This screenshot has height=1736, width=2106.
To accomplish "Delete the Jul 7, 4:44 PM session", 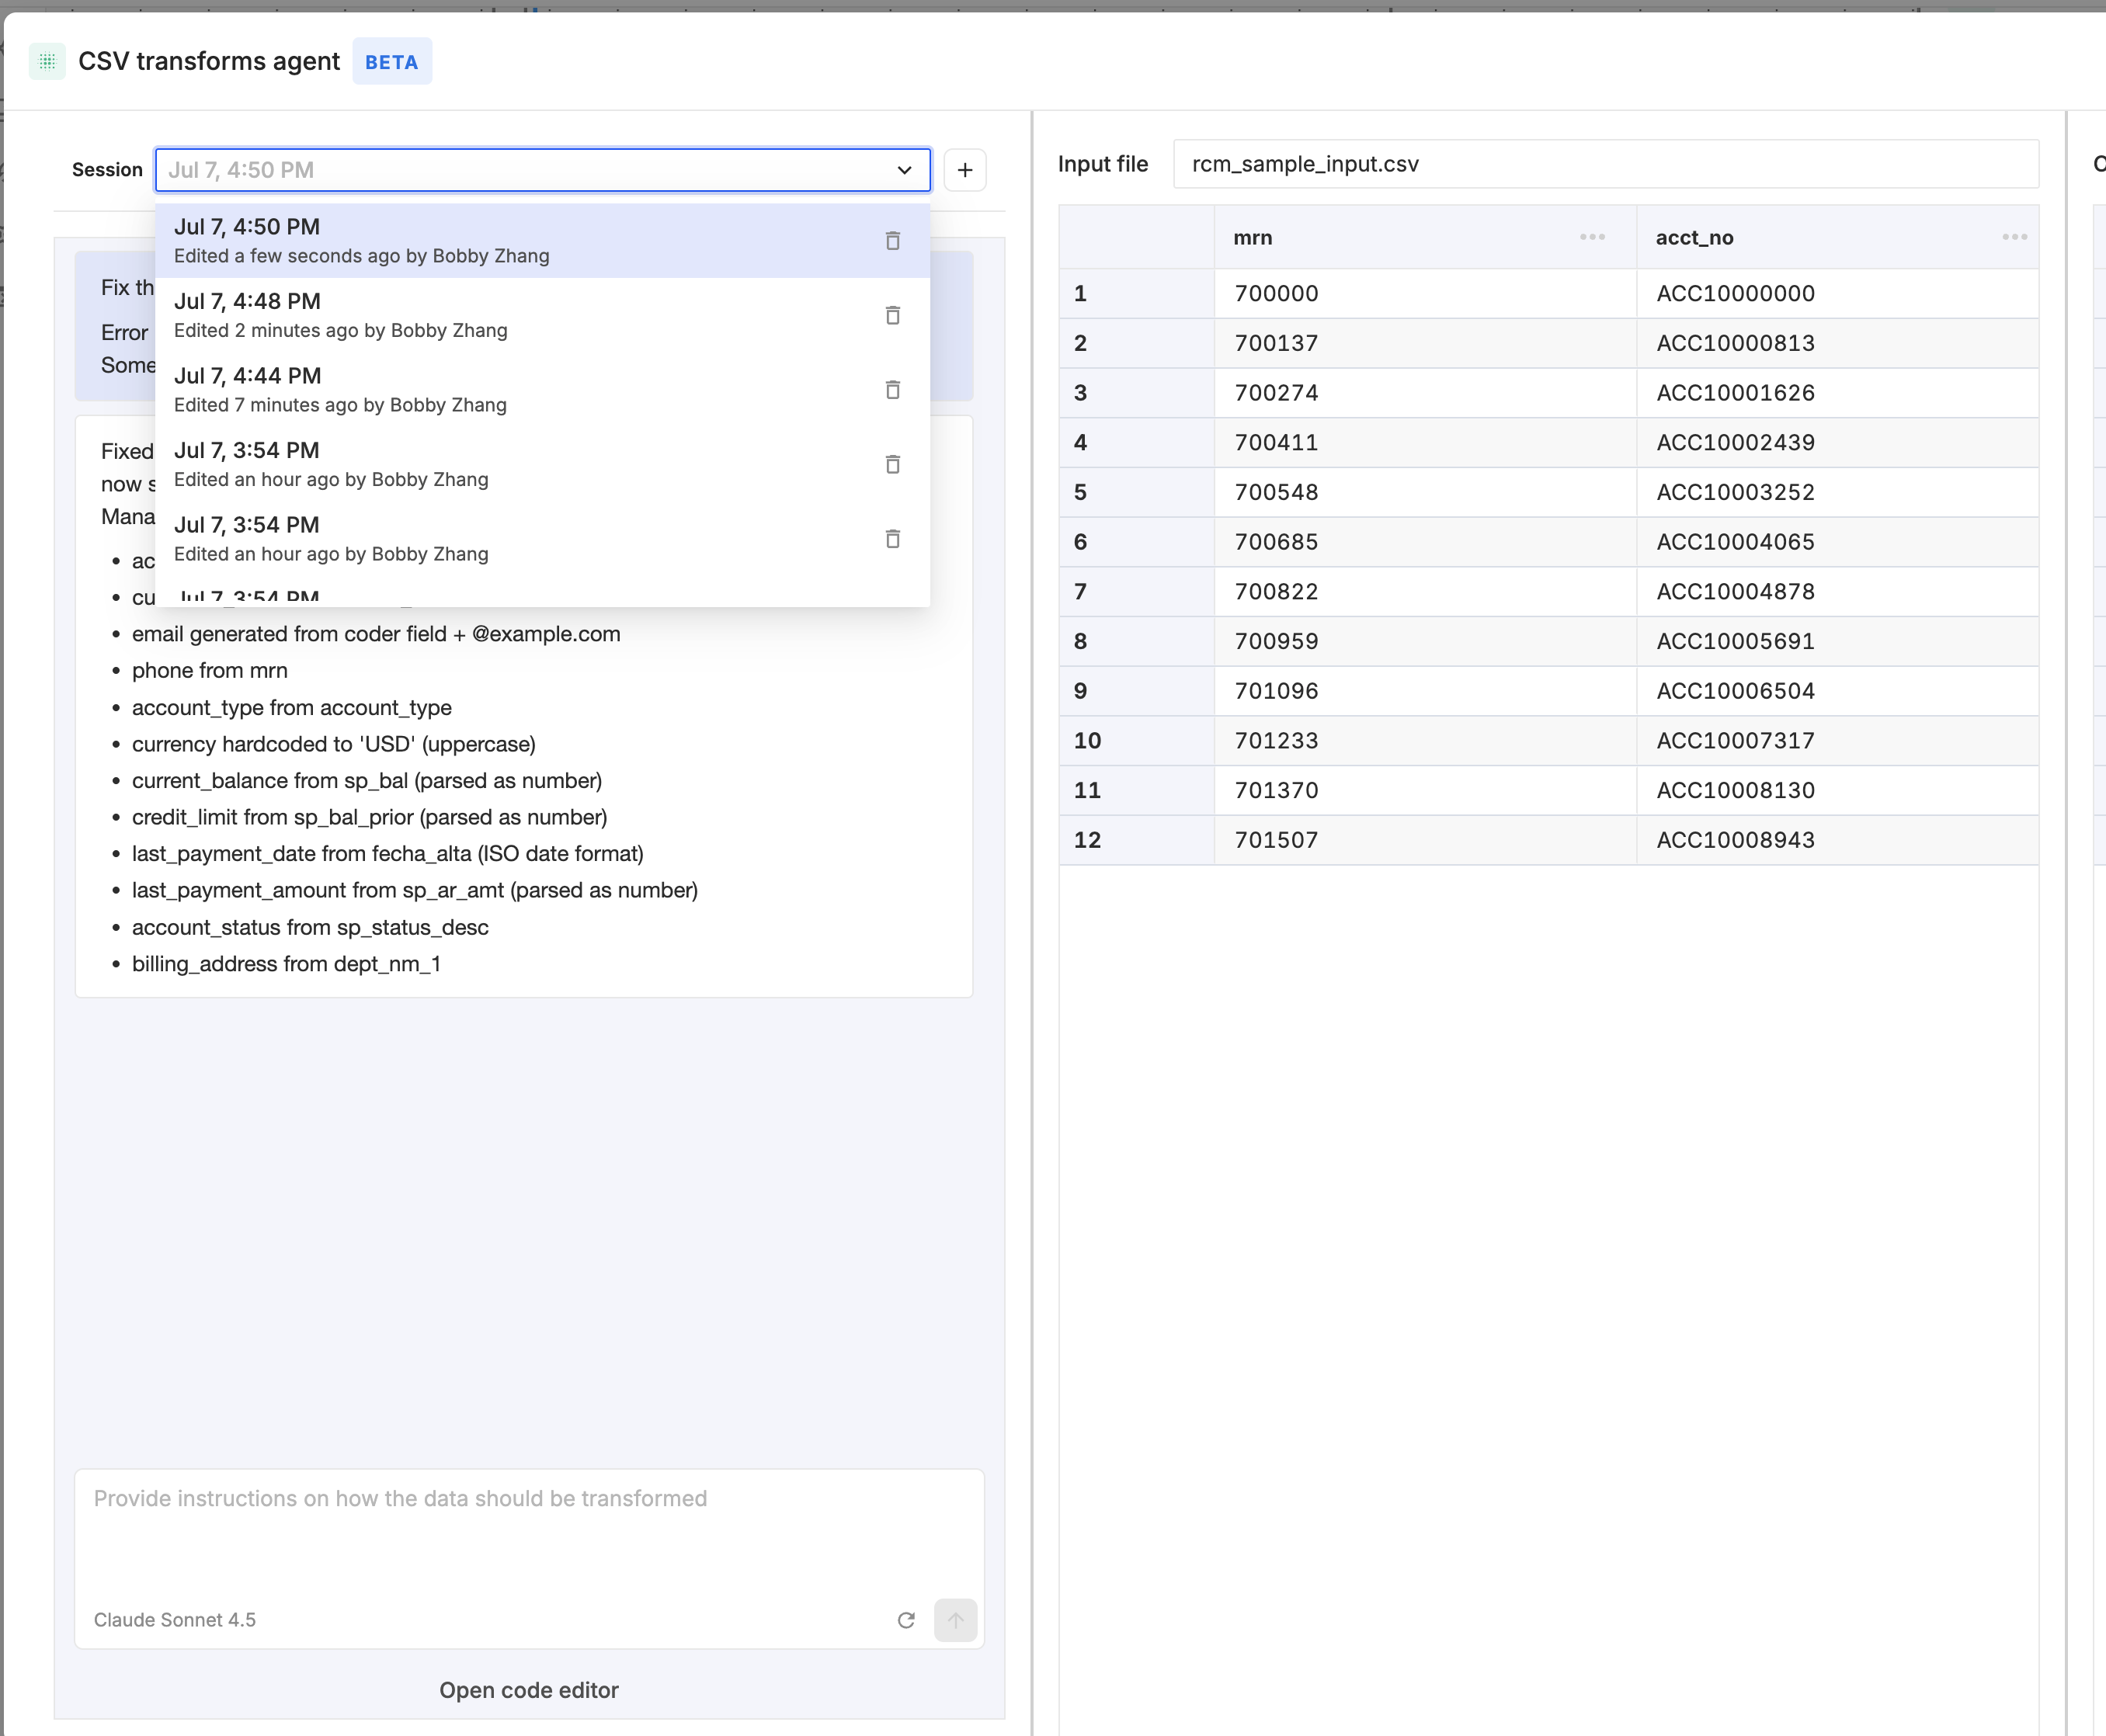I will click(893, 389).
